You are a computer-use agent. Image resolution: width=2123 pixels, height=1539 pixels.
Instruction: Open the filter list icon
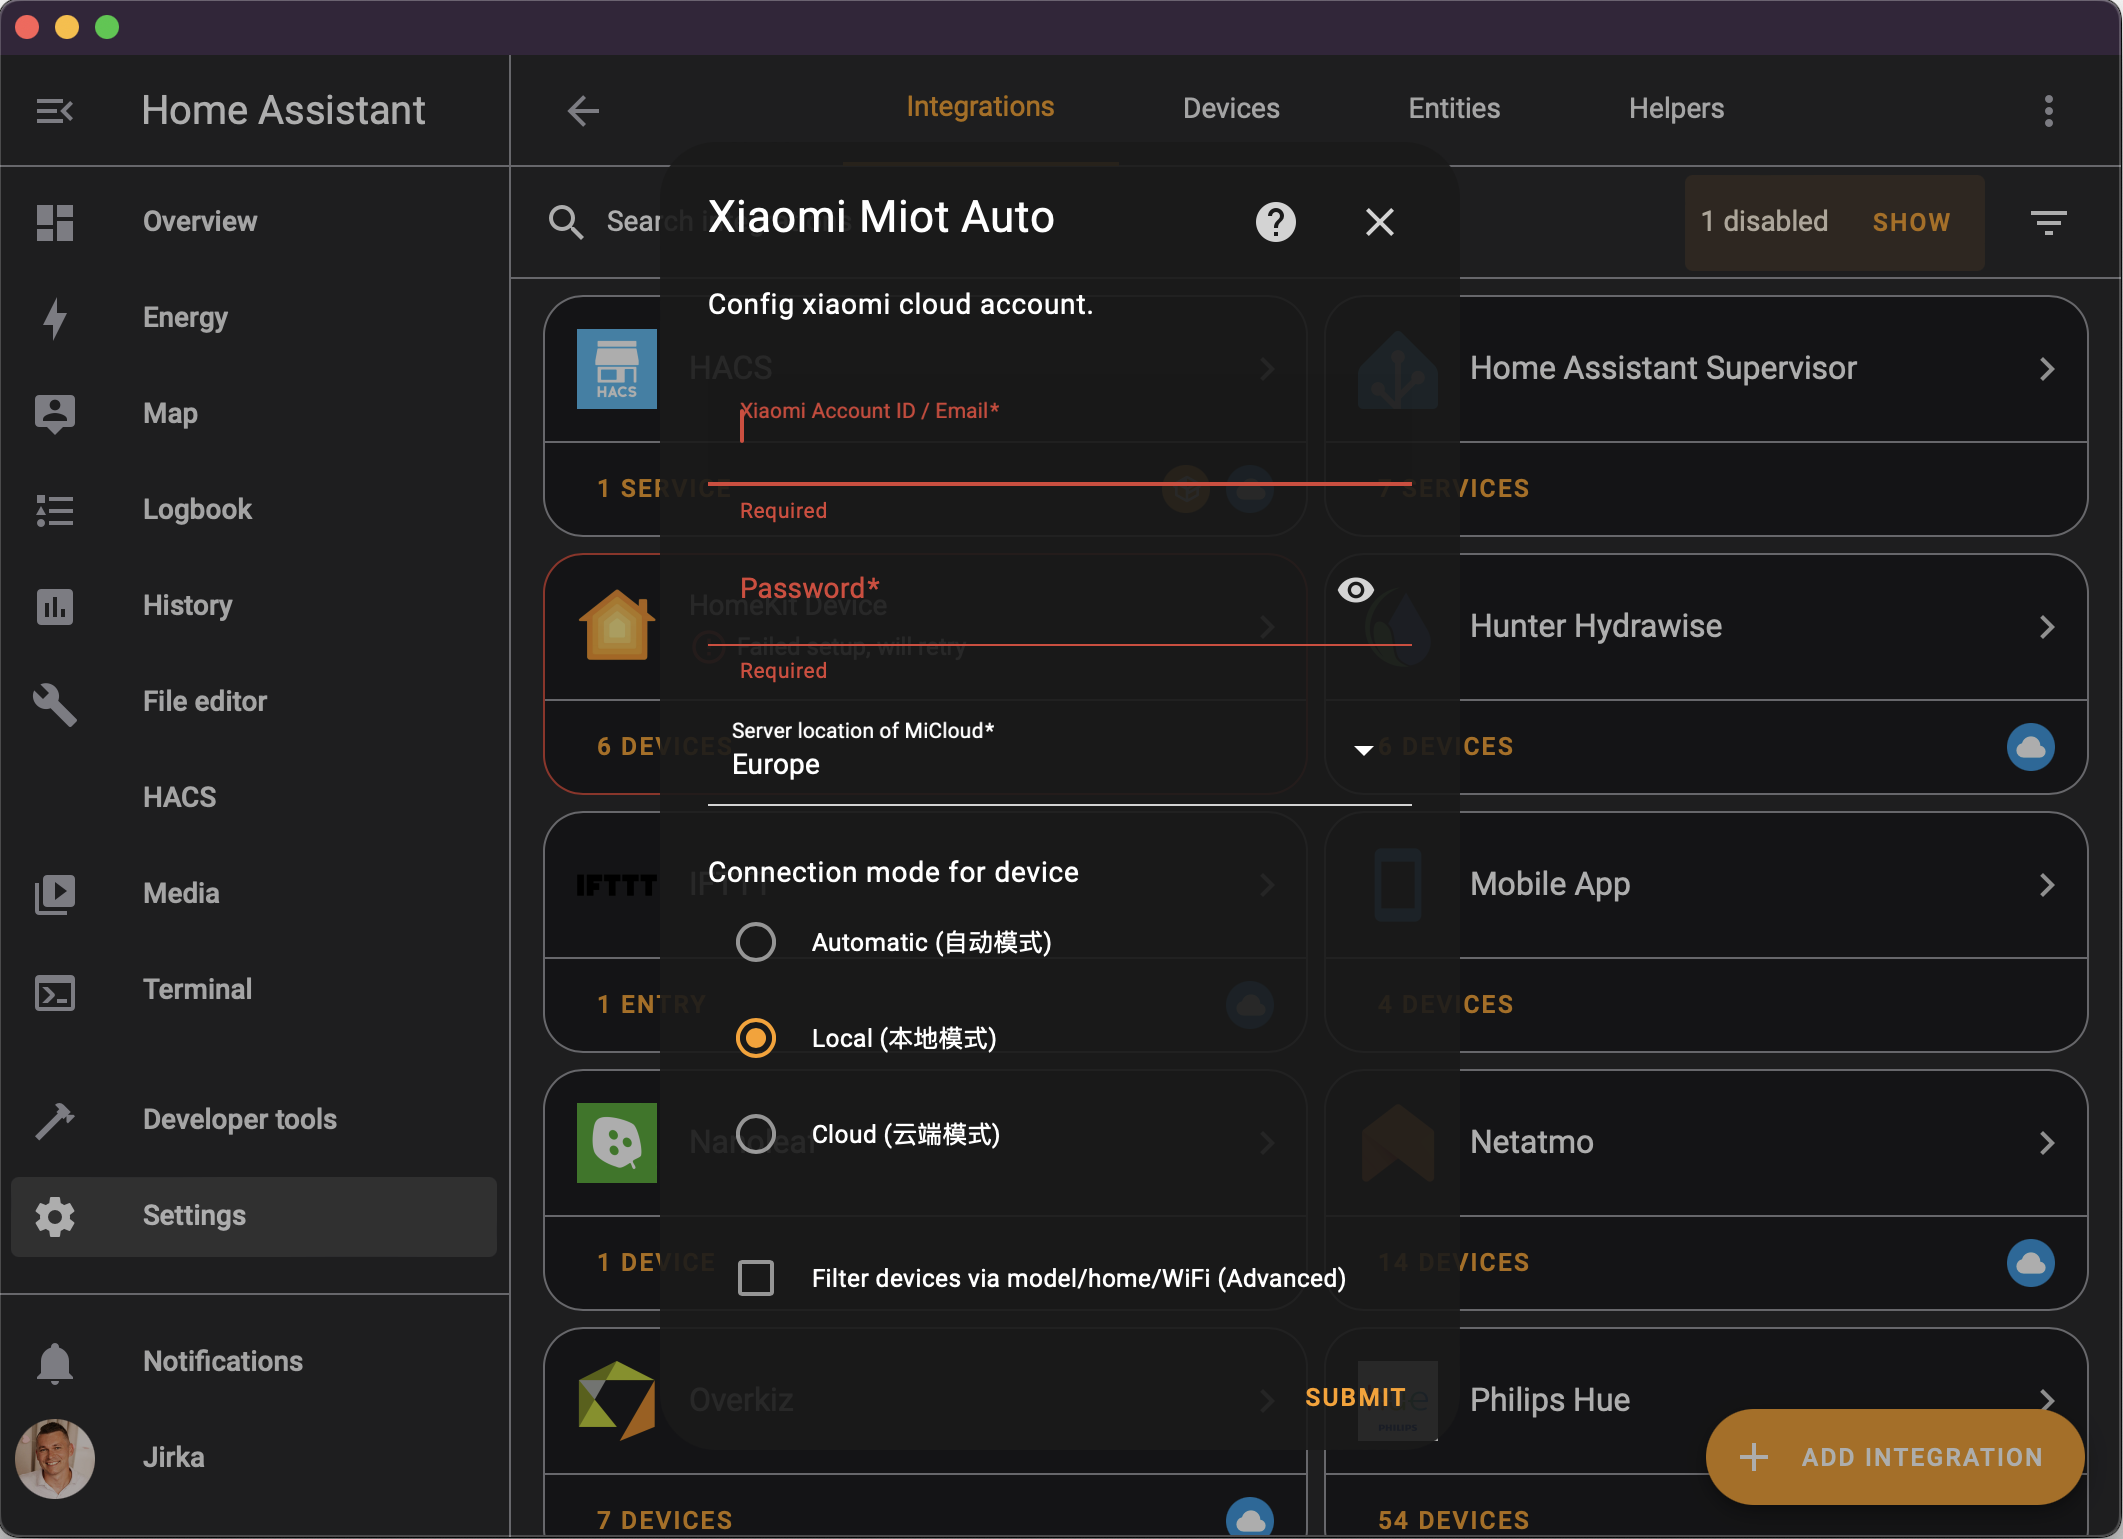[x=2048, y=222]
